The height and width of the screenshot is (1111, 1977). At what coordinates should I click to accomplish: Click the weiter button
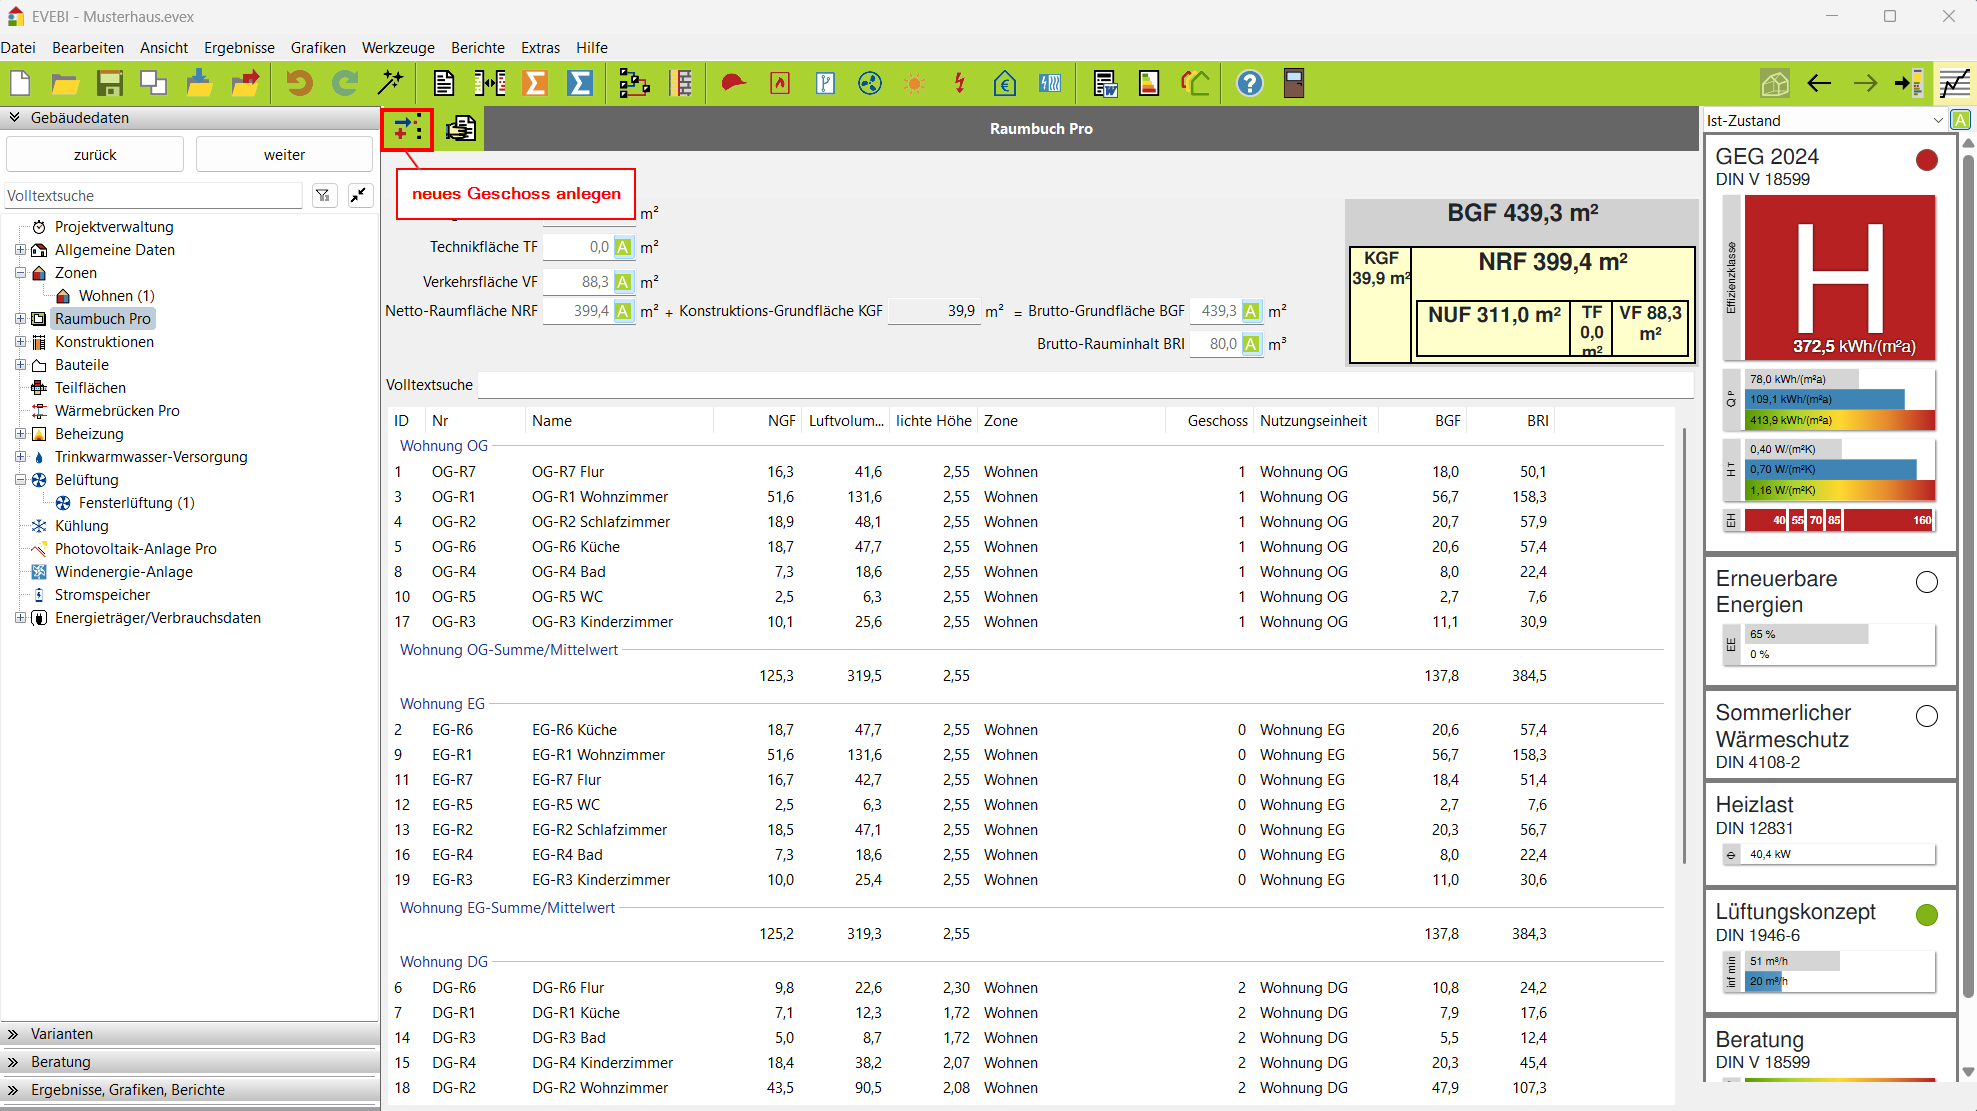tap(284, 155)
